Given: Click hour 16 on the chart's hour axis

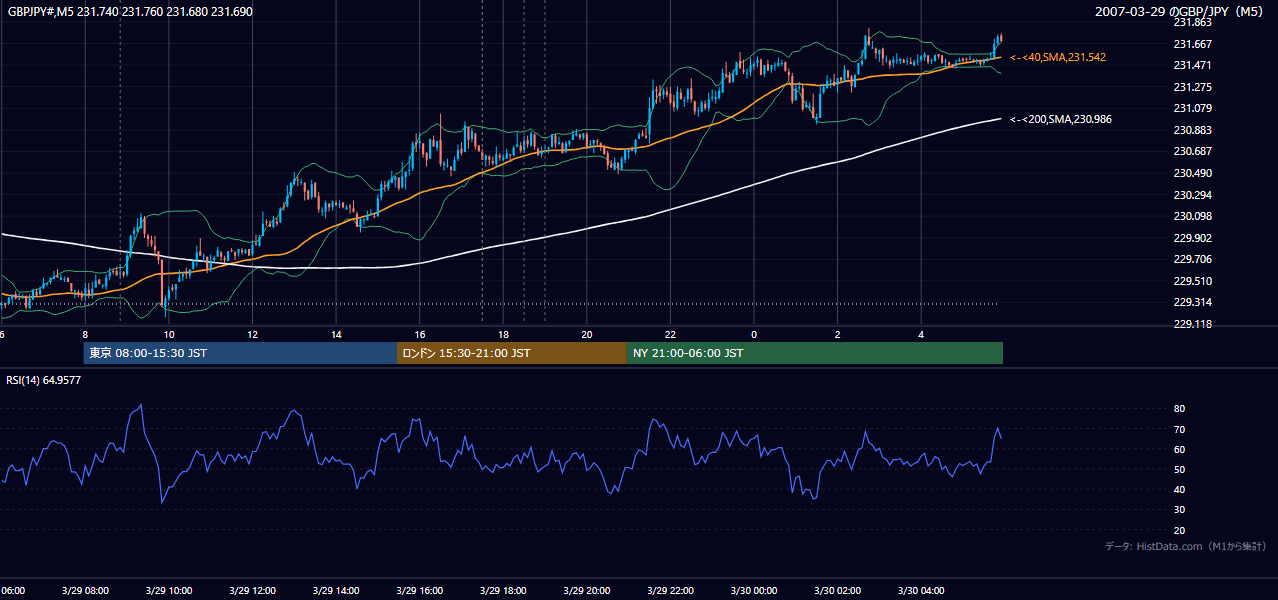Looking at the screenshot, I should coord(420,334).
